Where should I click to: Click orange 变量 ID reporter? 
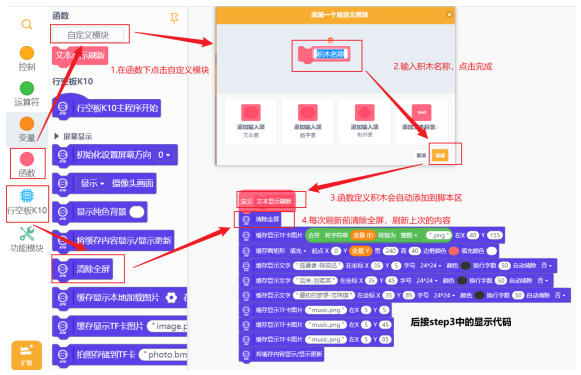[x=362, y=235]
